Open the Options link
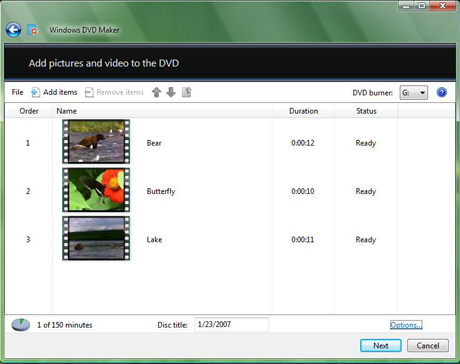 coord(406,325)
